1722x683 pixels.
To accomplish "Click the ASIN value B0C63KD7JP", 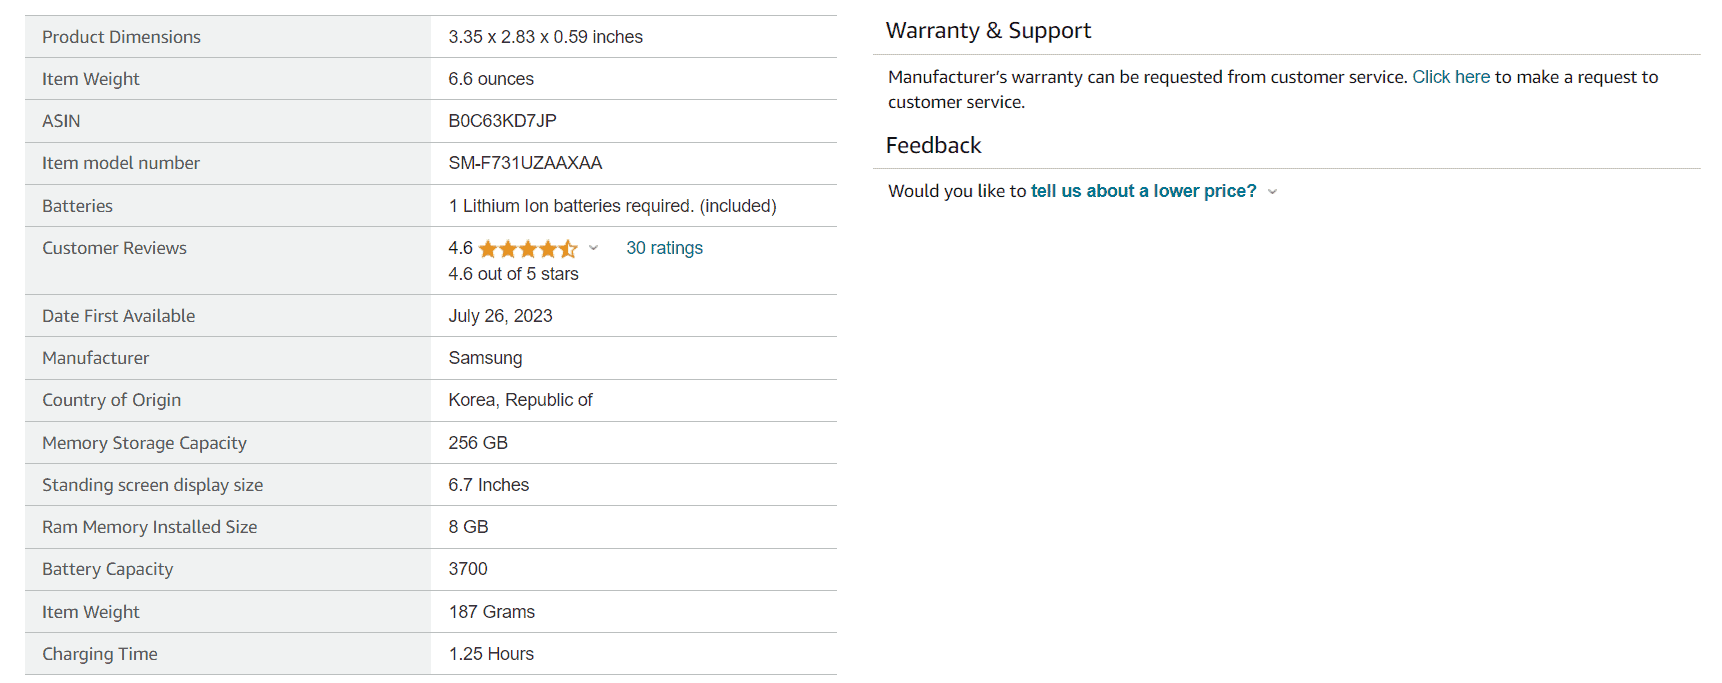I will [x=502, y=121].
